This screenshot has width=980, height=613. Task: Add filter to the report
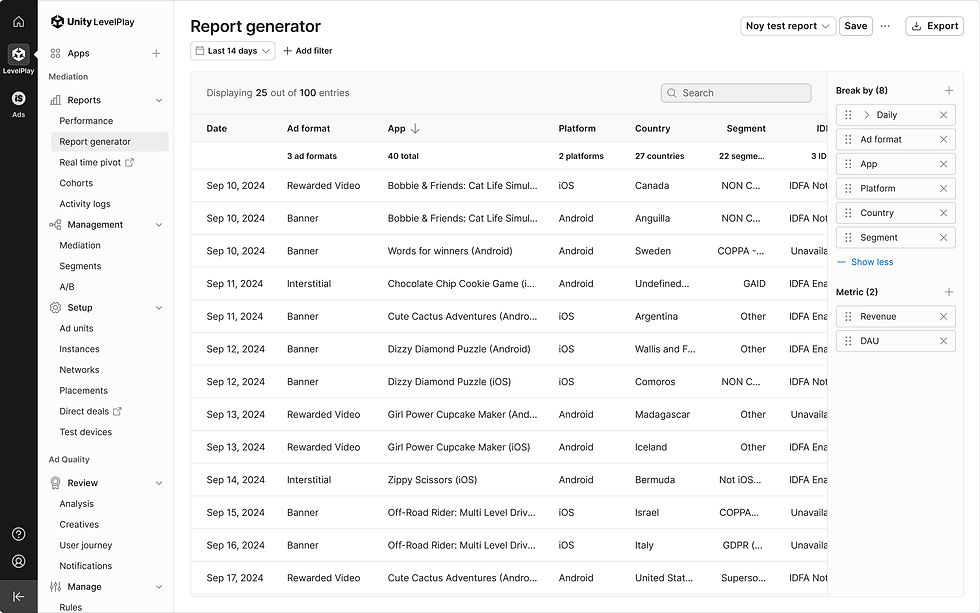[308, 51]
